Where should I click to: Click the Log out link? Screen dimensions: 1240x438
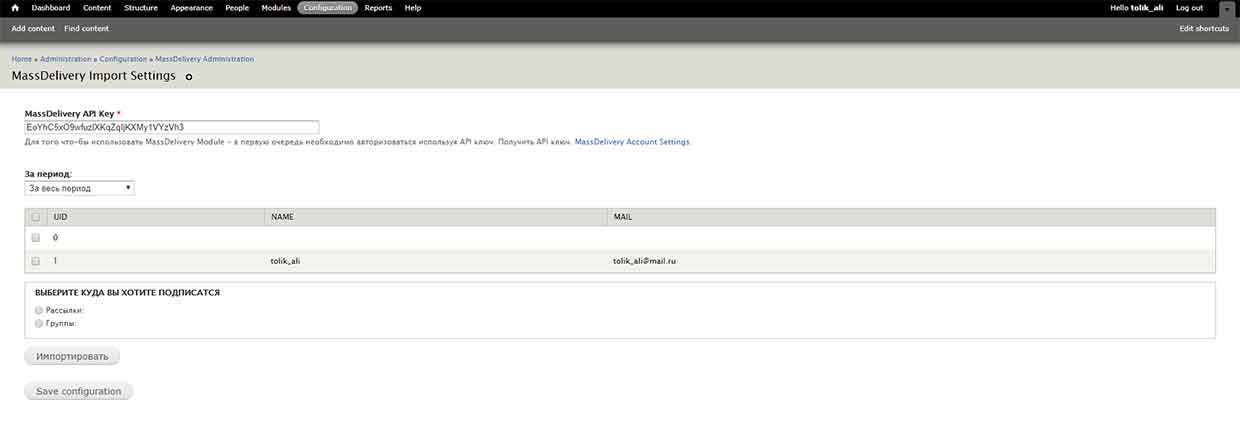pyautogui.click(x=1189, y=8)
